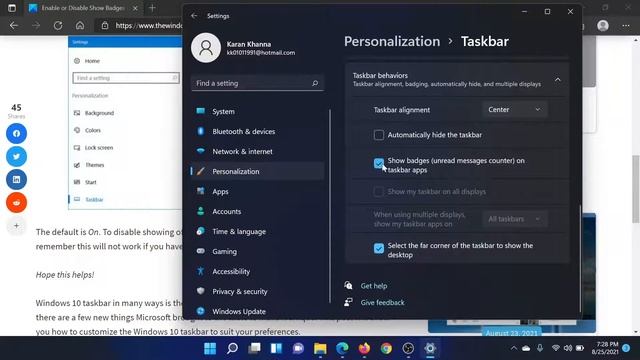This screenshot has height=360, width=640.
Task: Click the microphone tray icon
Action: (x=540, y=348)
